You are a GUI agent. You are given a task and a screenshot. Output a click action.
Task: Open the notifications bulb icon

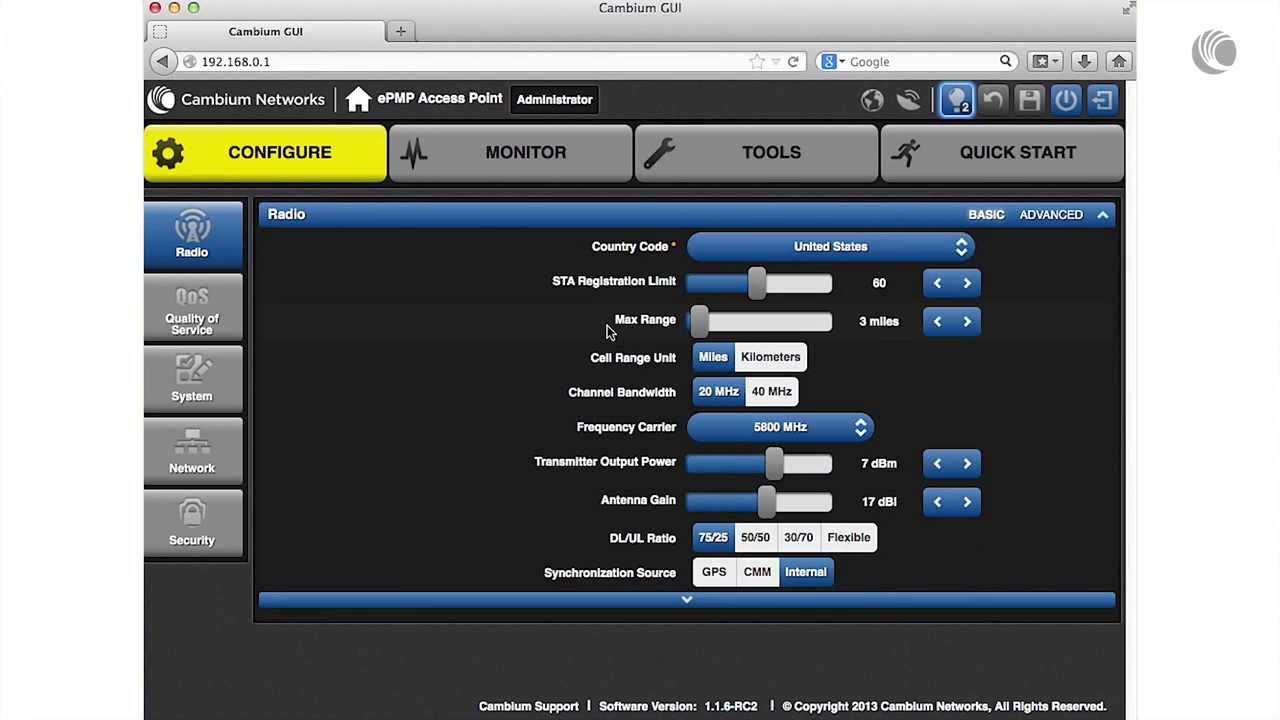coord(957,100)
